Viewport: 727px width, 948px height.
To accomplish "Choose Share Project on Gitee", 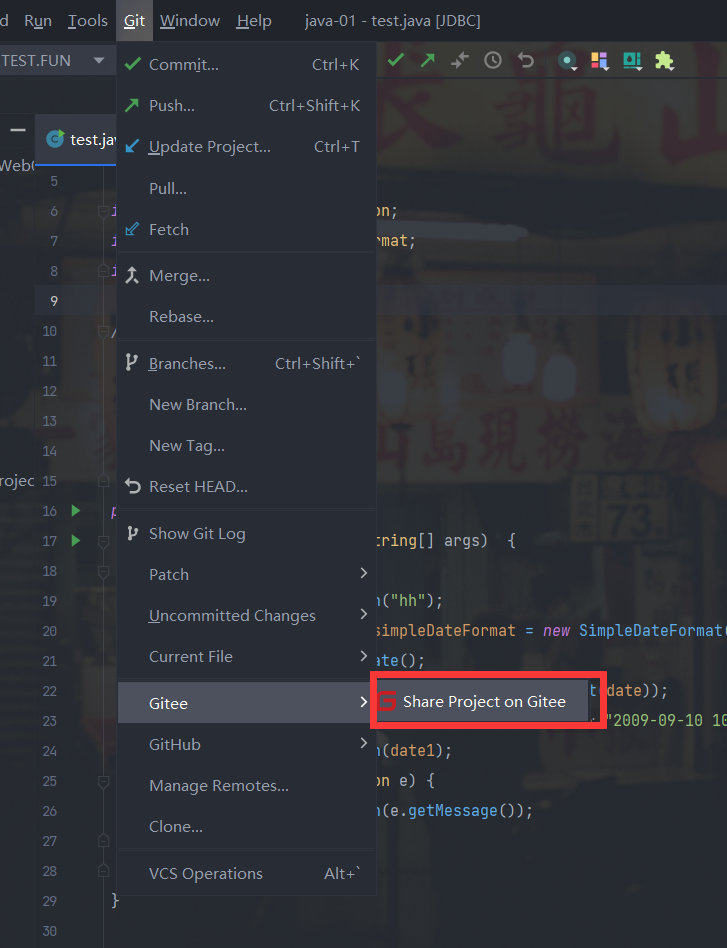I will click(x=482, y=701).
